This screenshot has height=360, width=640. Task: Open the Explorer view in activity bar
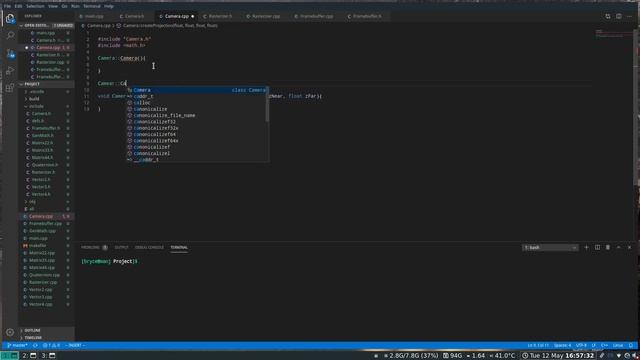[10, 18]
